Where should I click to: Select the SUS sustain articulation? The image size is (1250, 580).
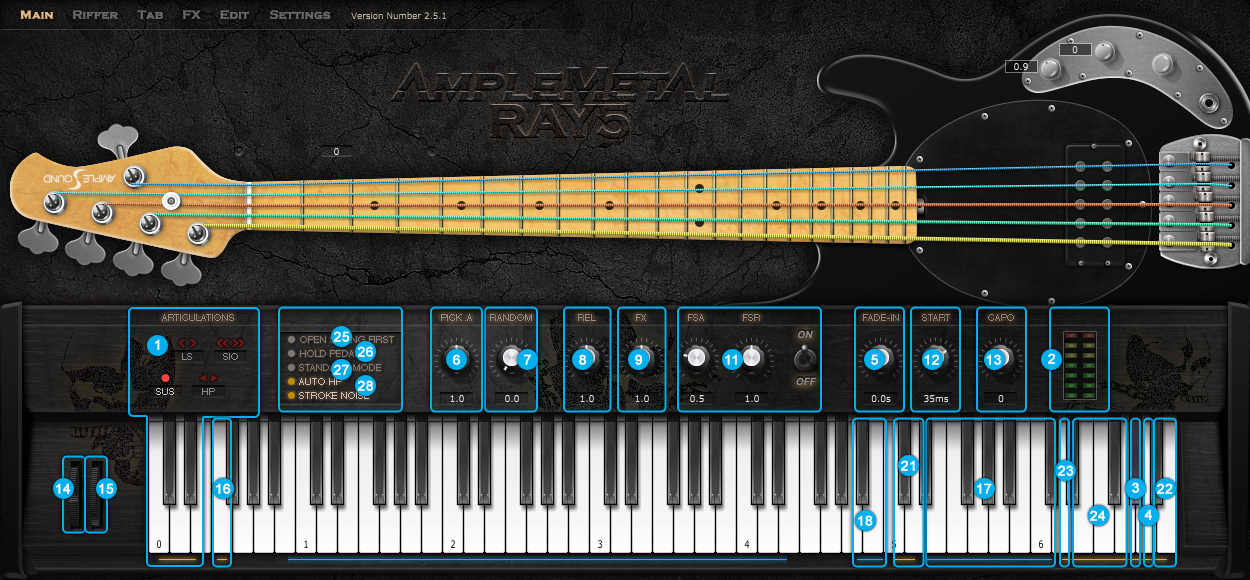click(165, 384)
